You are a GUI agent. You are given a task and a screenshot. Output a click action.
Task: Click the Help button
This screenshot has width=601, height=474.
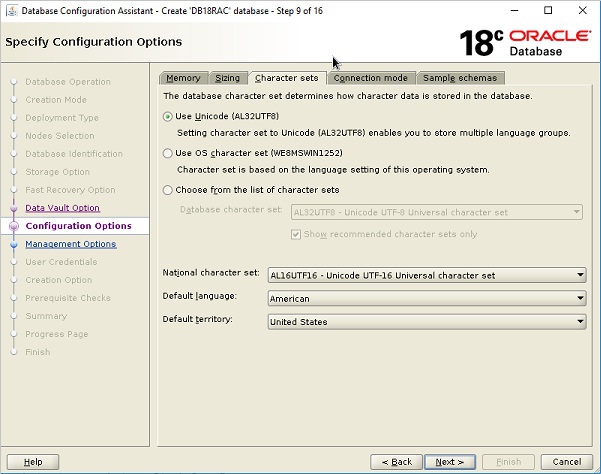33,462
